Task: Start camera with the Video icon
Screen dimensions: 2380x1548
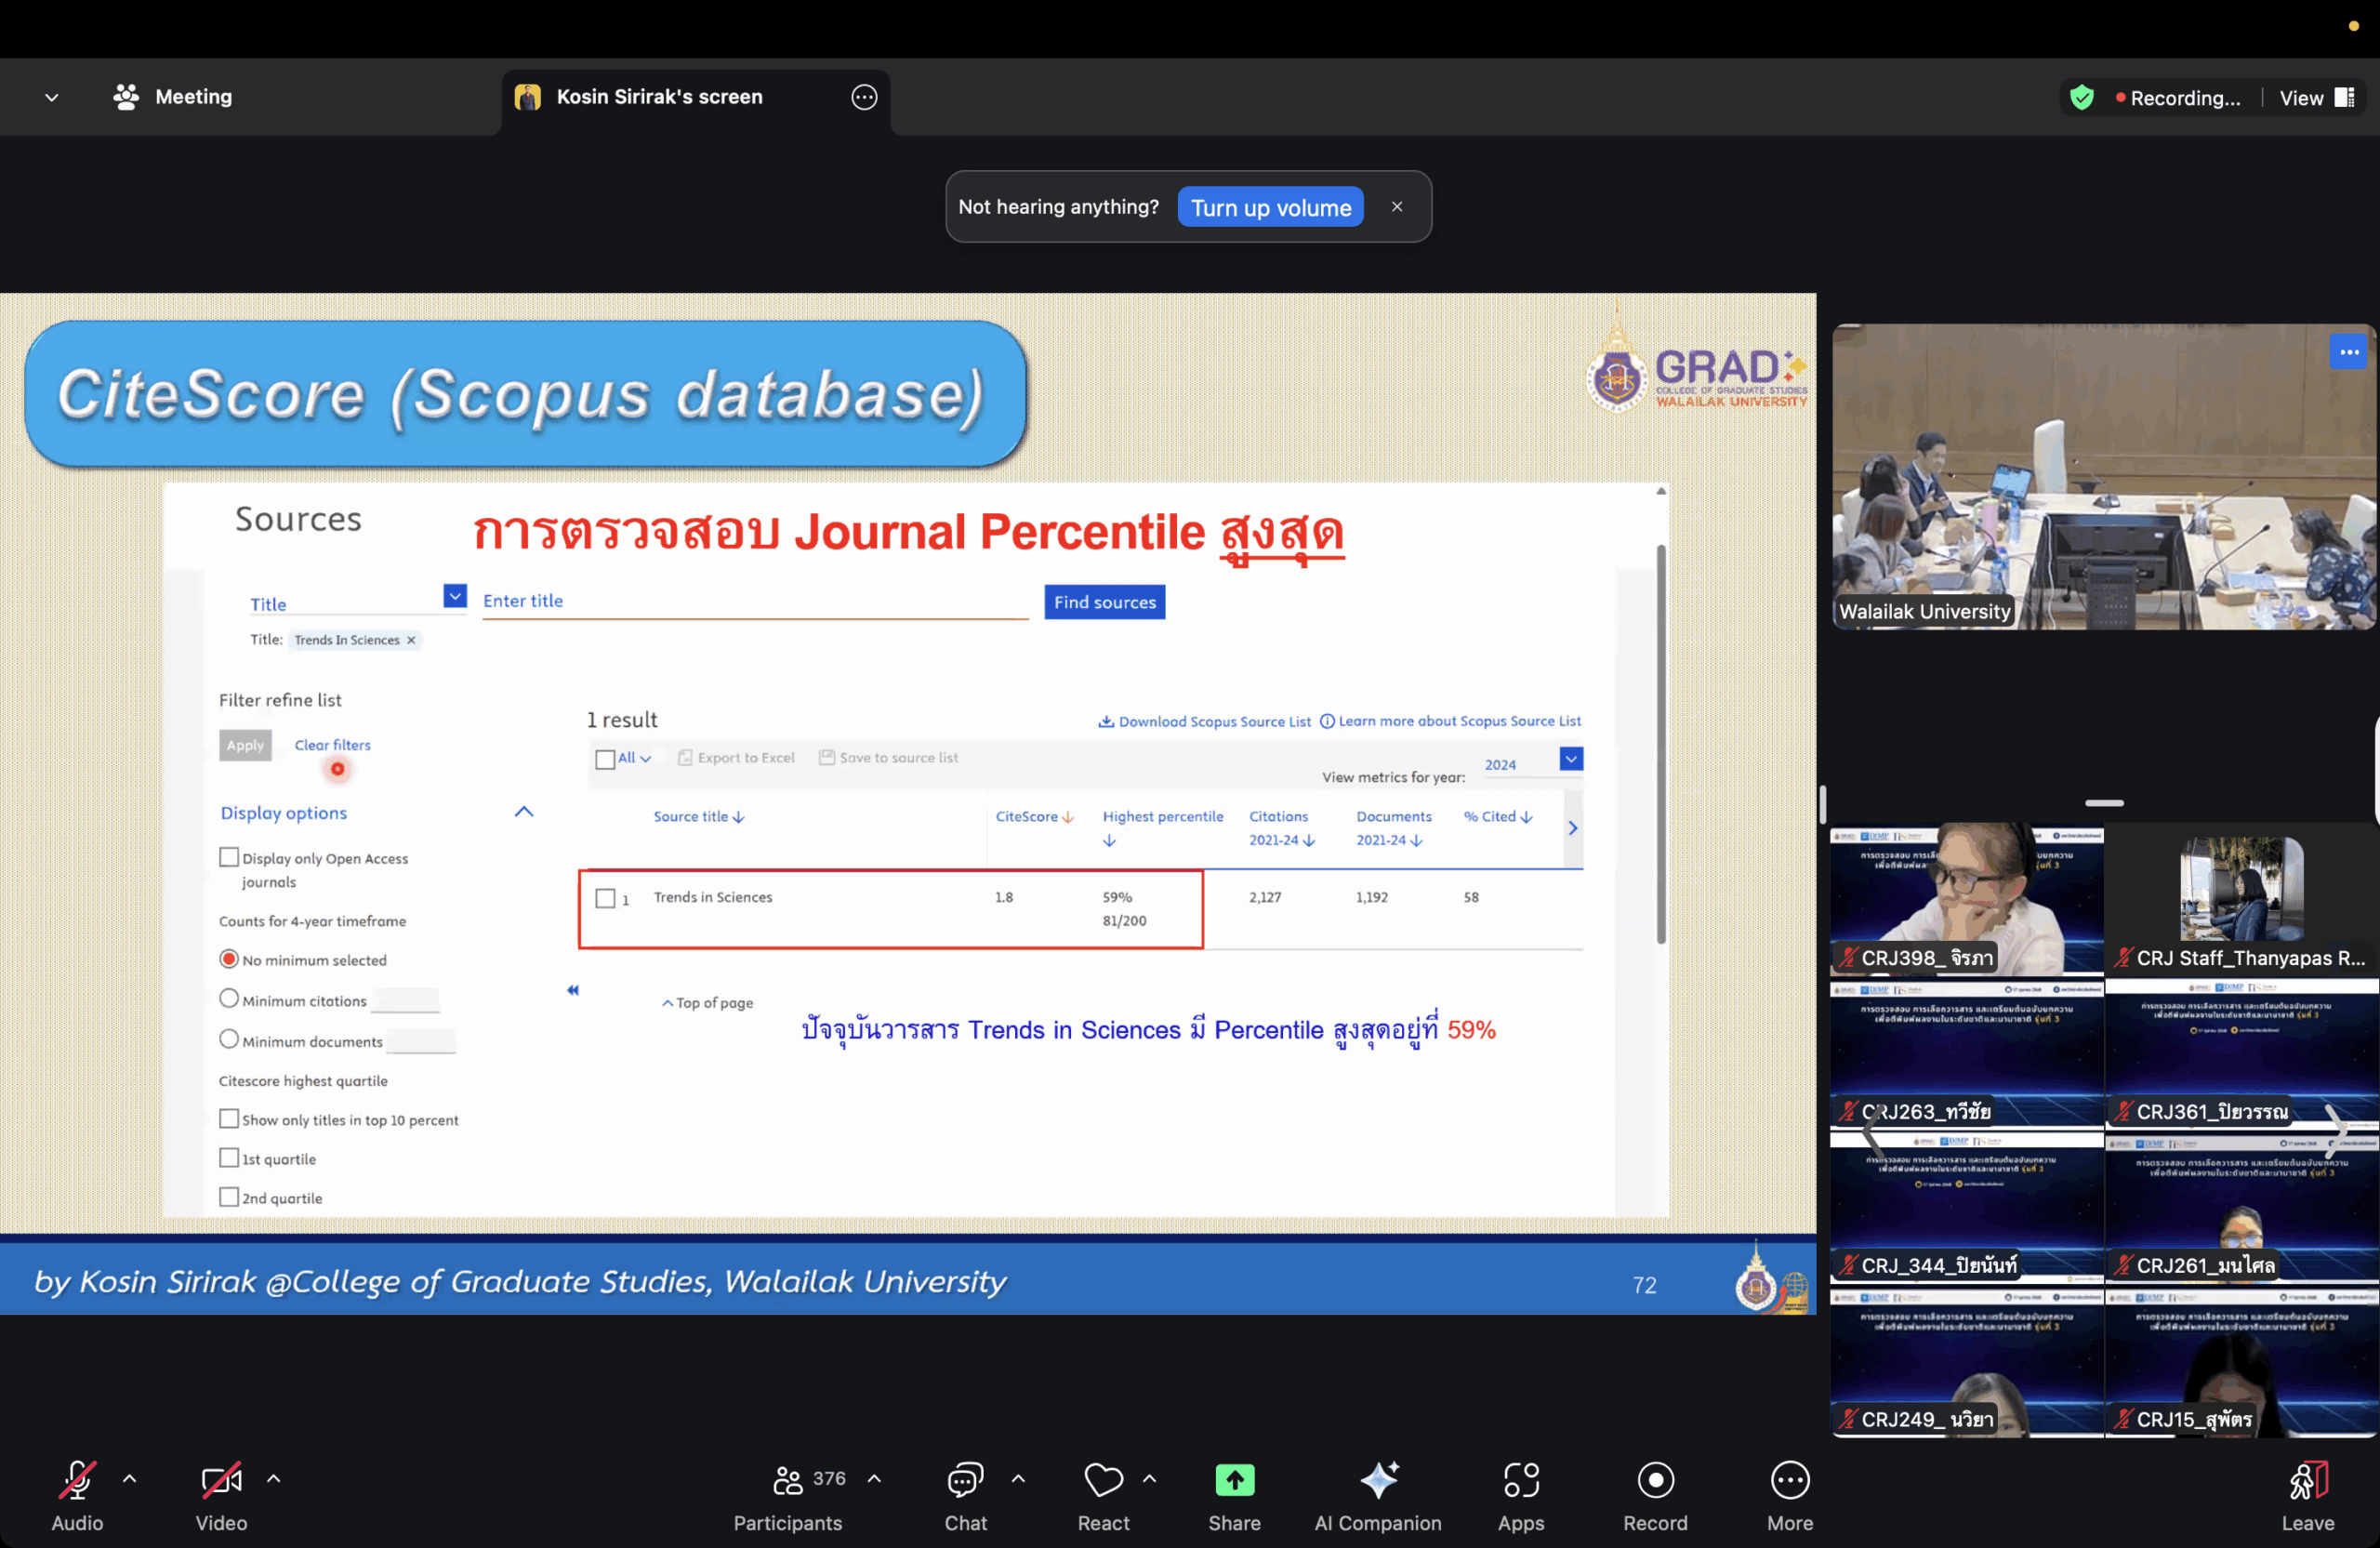Action: tap(221, 1480)
